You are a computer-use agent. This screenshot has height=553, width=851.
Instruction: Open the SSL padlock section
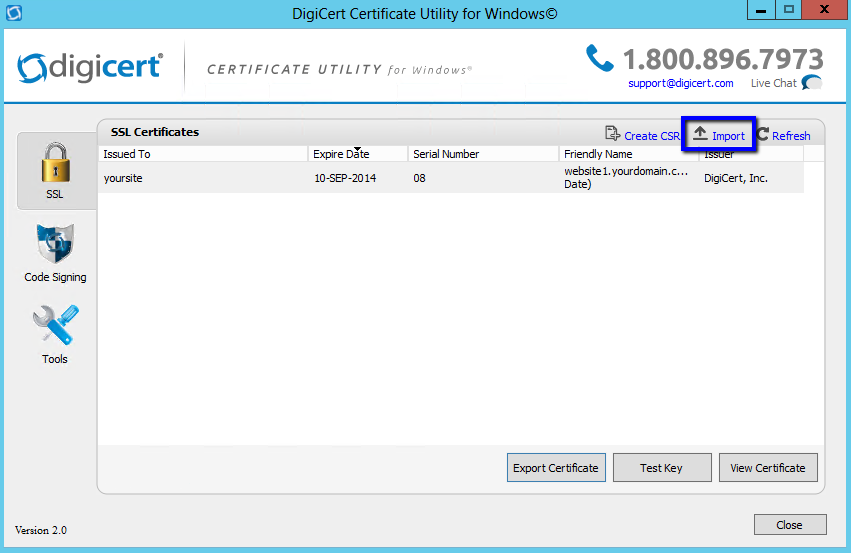tap(55, 170)
